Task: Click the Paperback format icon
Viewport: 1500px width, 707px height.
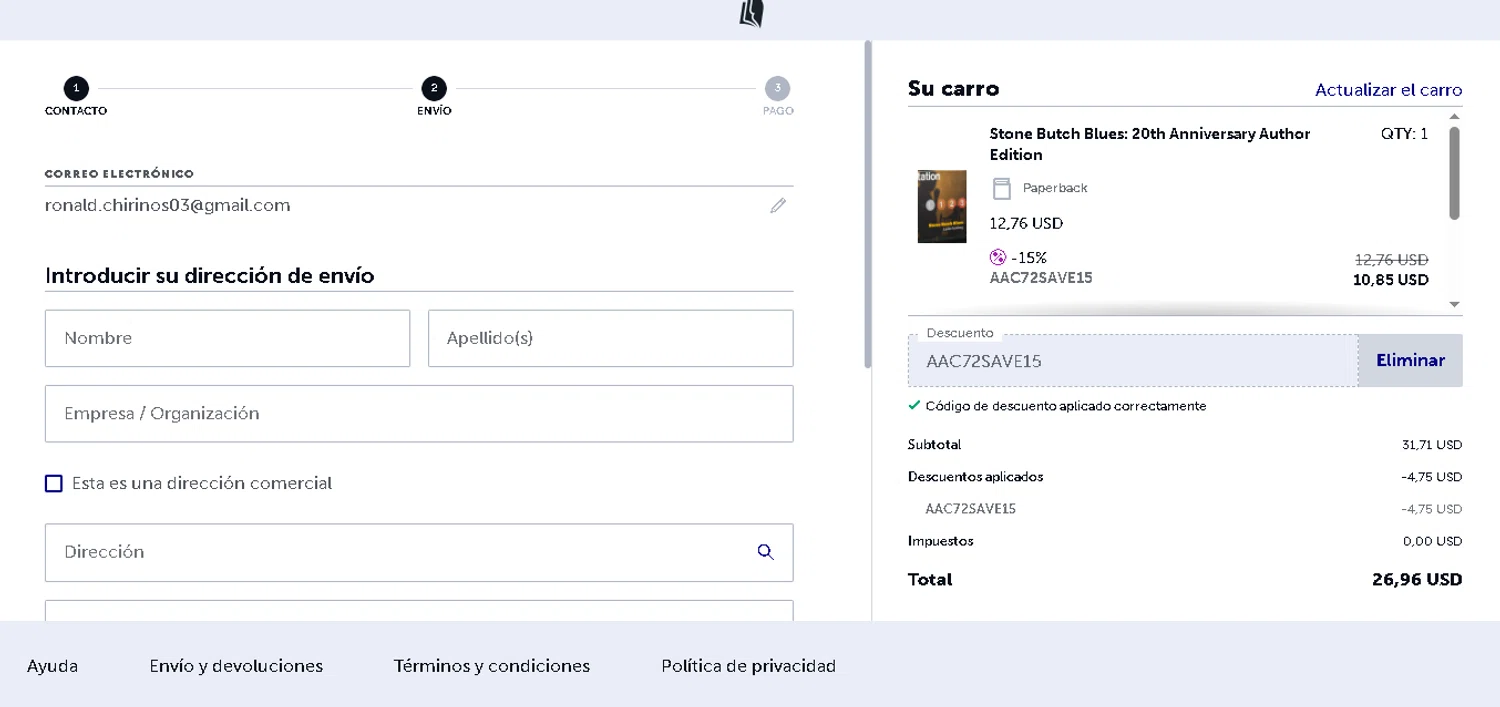Action: 1001,188
